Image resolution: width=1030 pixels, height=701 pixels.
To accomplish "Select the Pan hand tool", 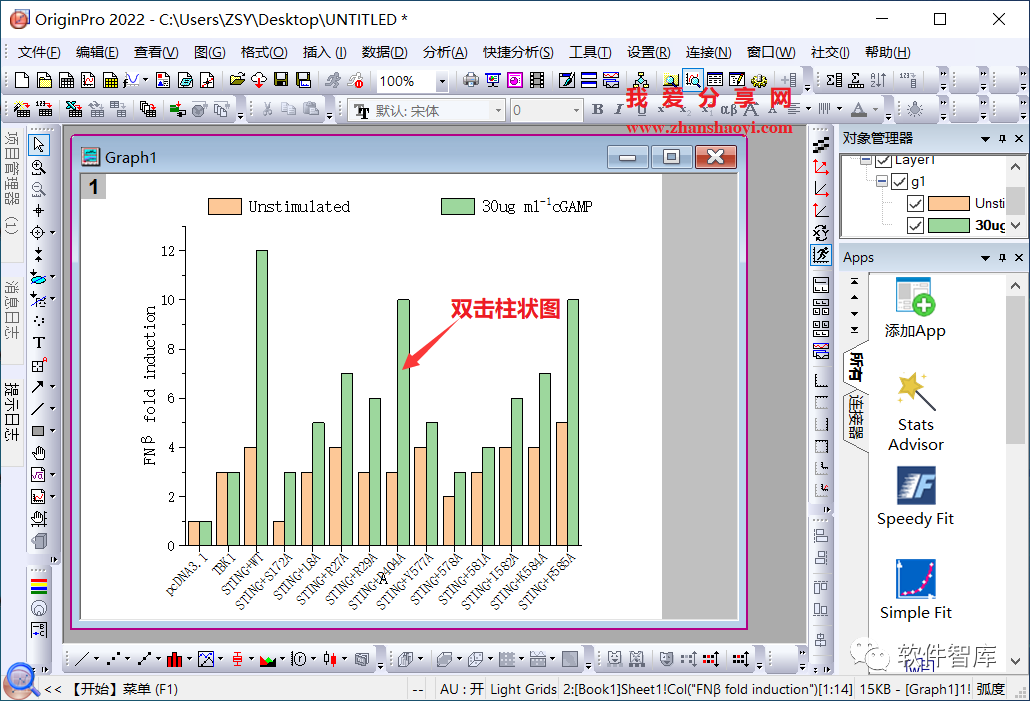I will (x=39, y=453).
